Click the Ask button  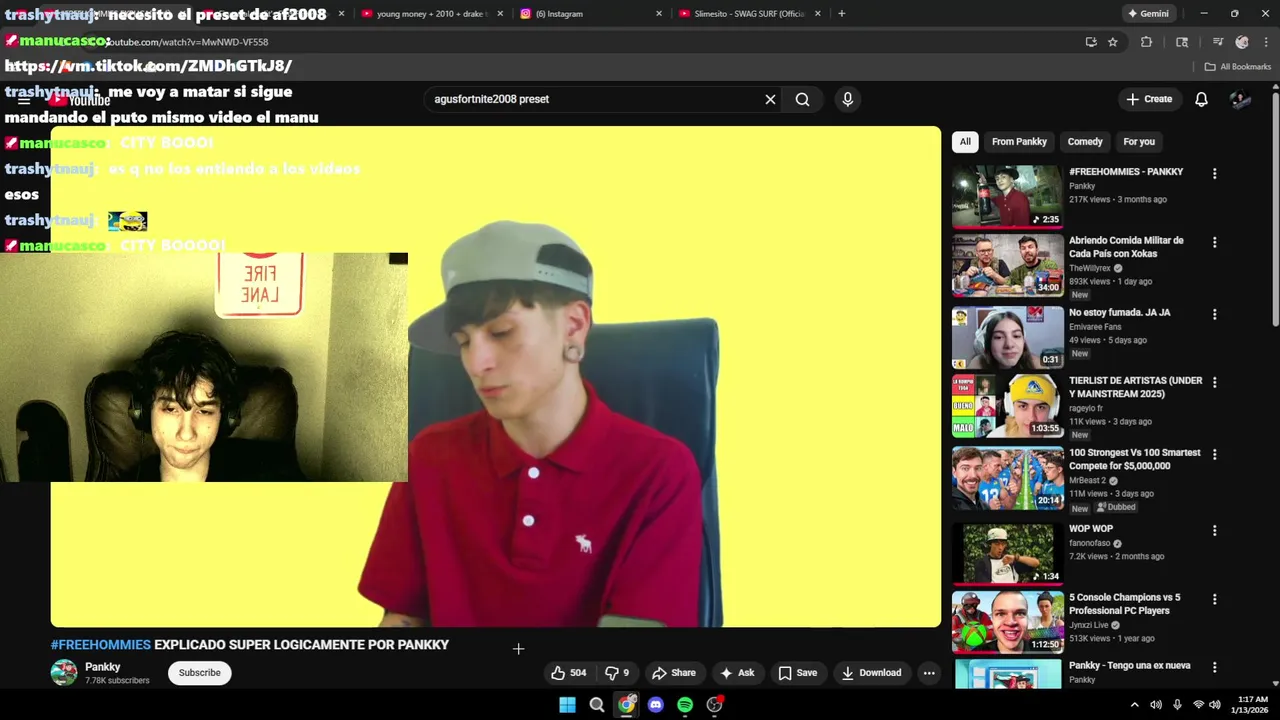(x=737, y=673)
